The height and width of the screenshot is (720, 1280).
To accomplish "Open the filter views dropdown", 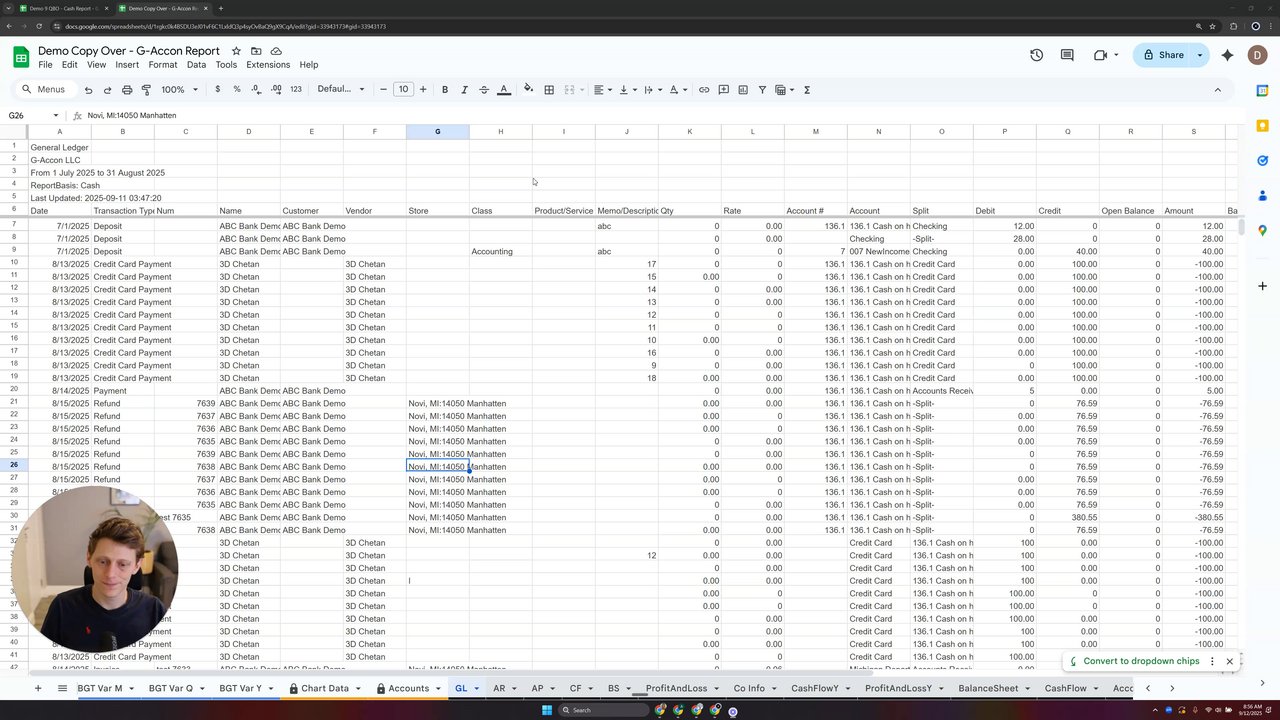I will point(785,90).
